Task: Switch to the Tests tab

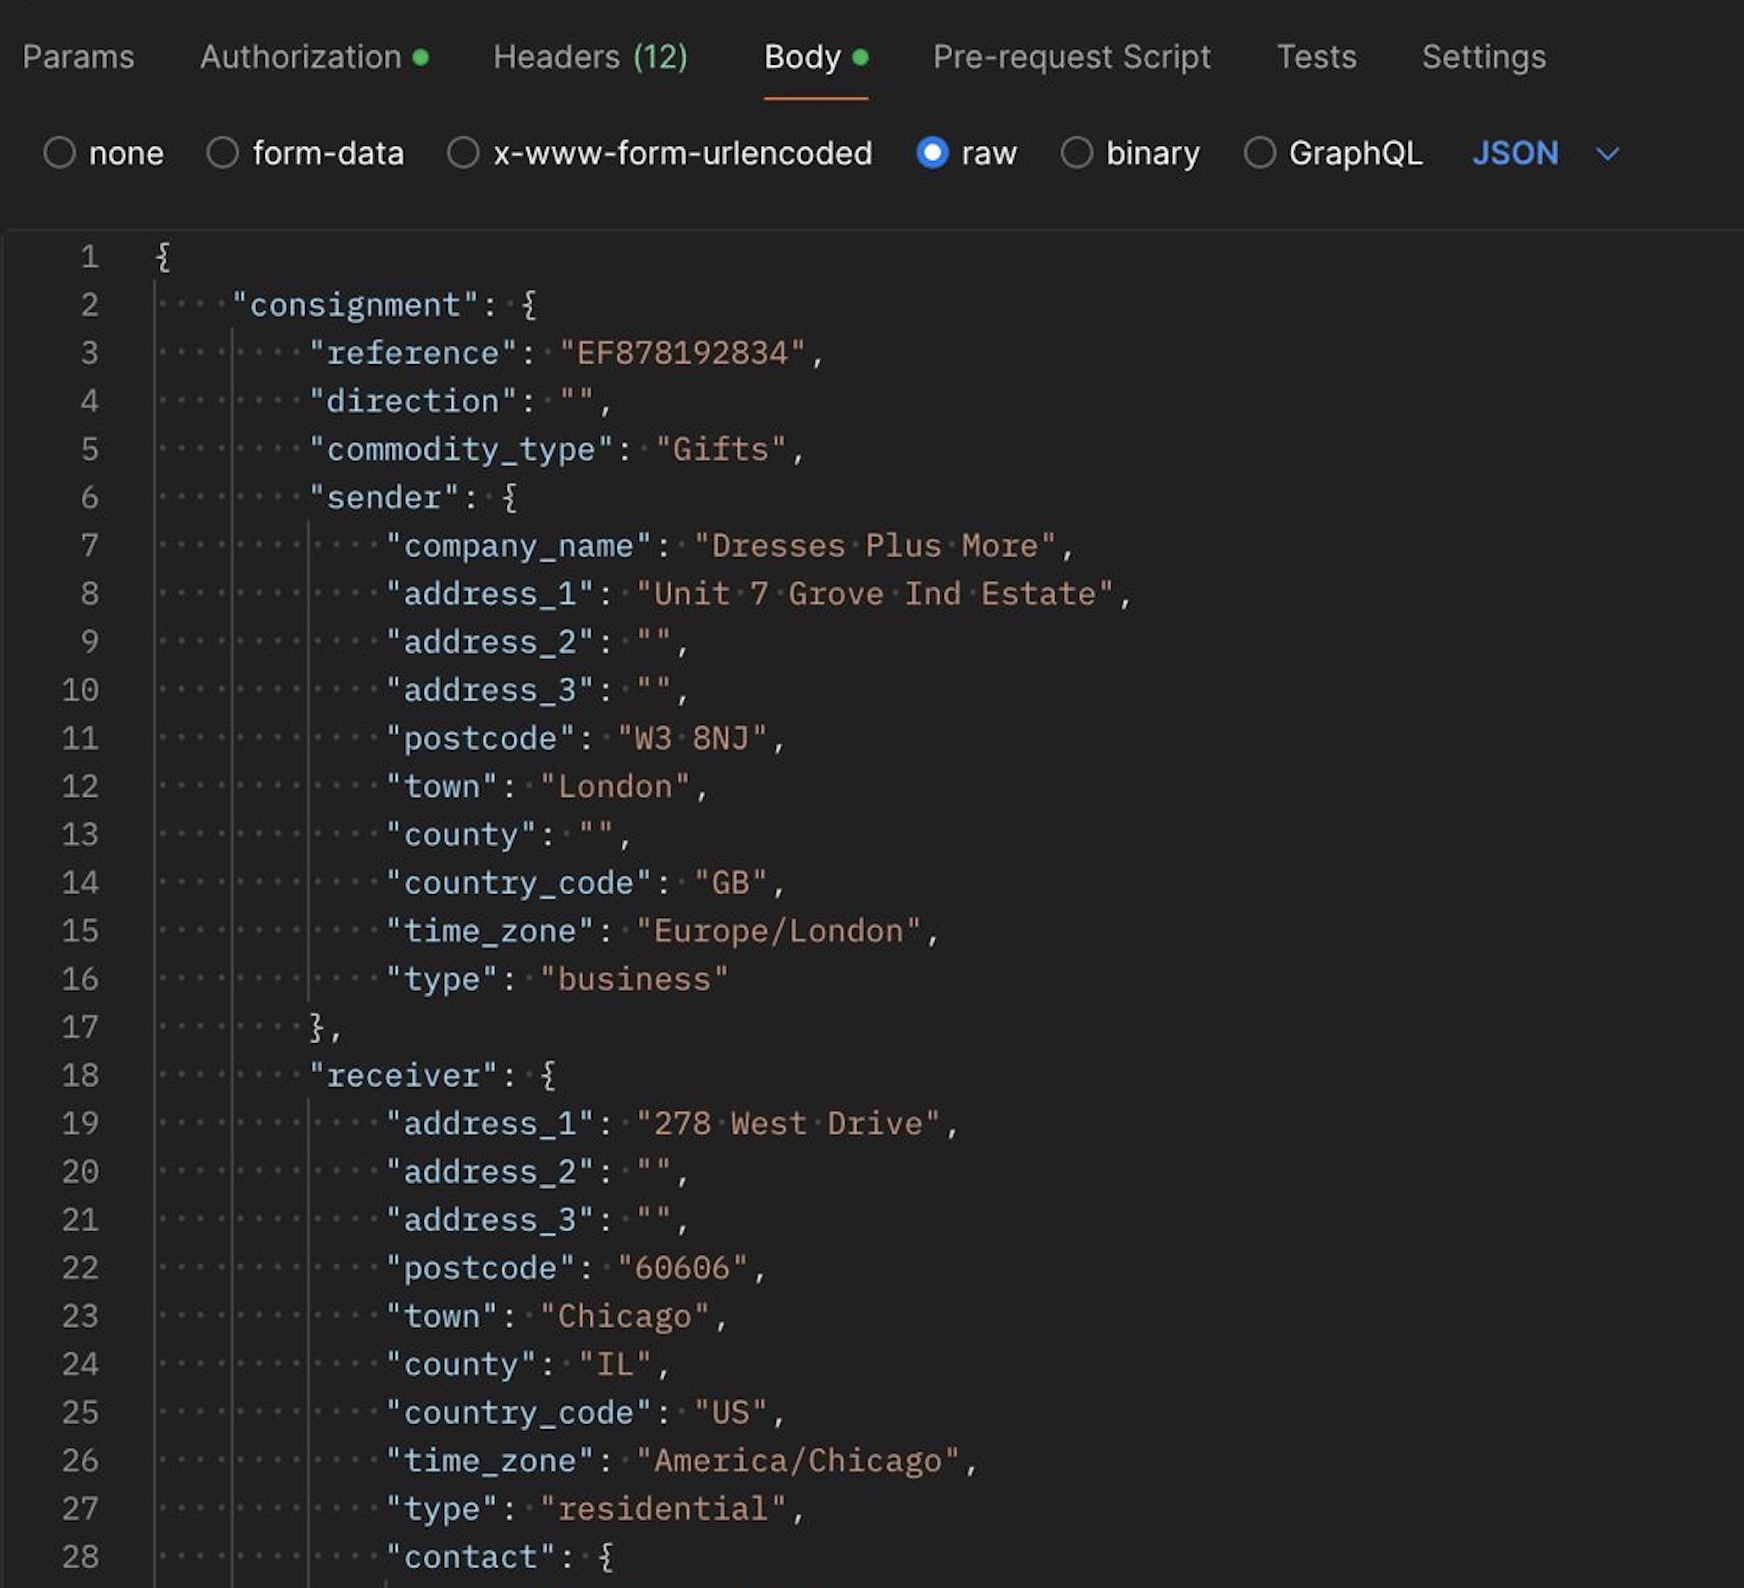Action: [x=1316, y=57]
